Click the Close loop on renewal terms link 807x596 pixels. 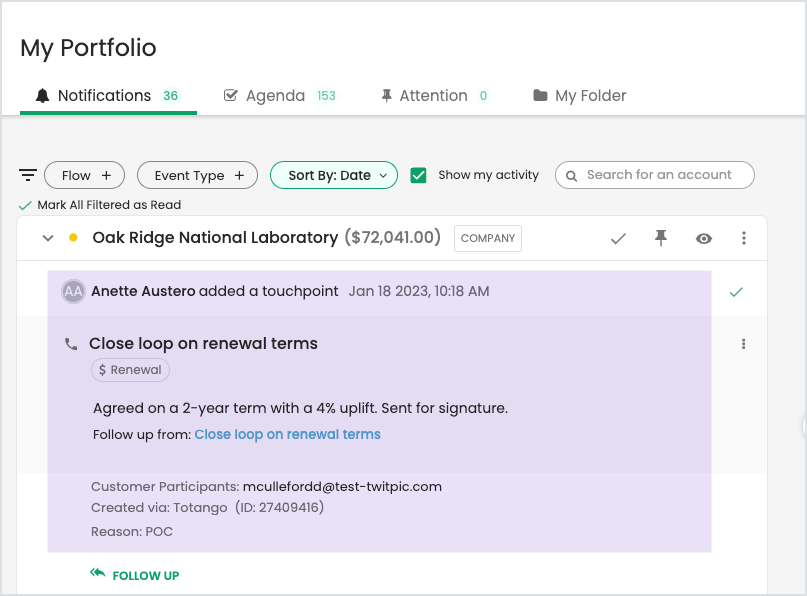click(287, 434)
